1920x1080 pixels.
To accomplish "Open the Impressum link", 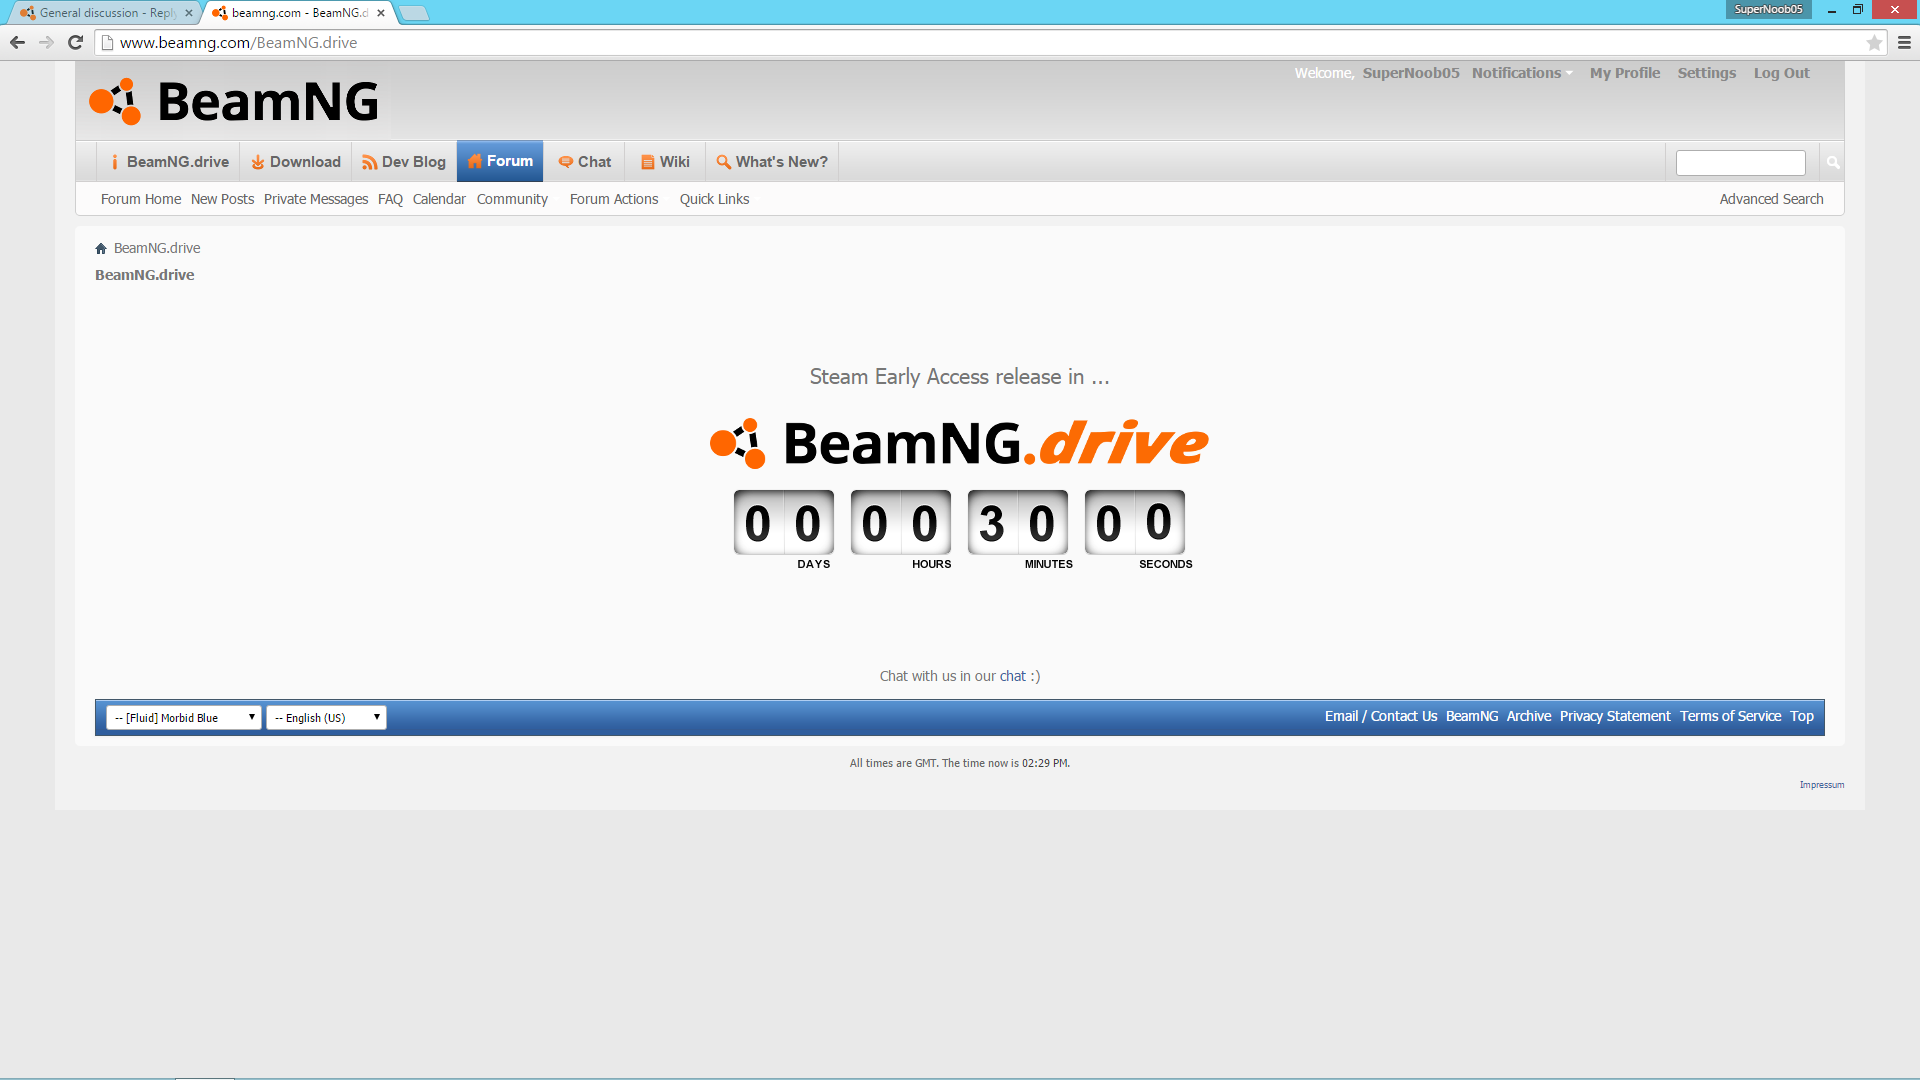I will (x=1821, y=785).
